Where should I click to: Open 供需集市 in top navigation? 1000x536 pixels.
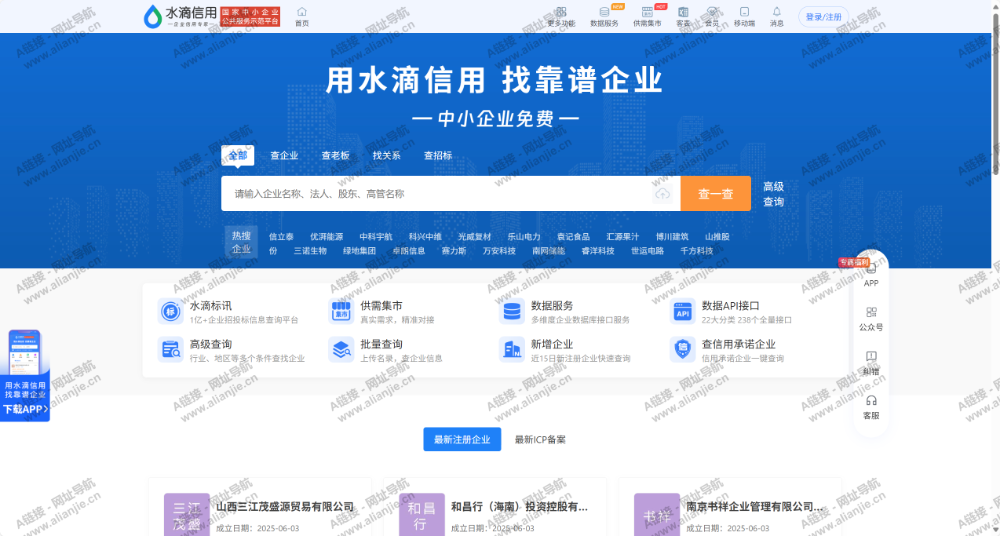[x=647, y=17]
